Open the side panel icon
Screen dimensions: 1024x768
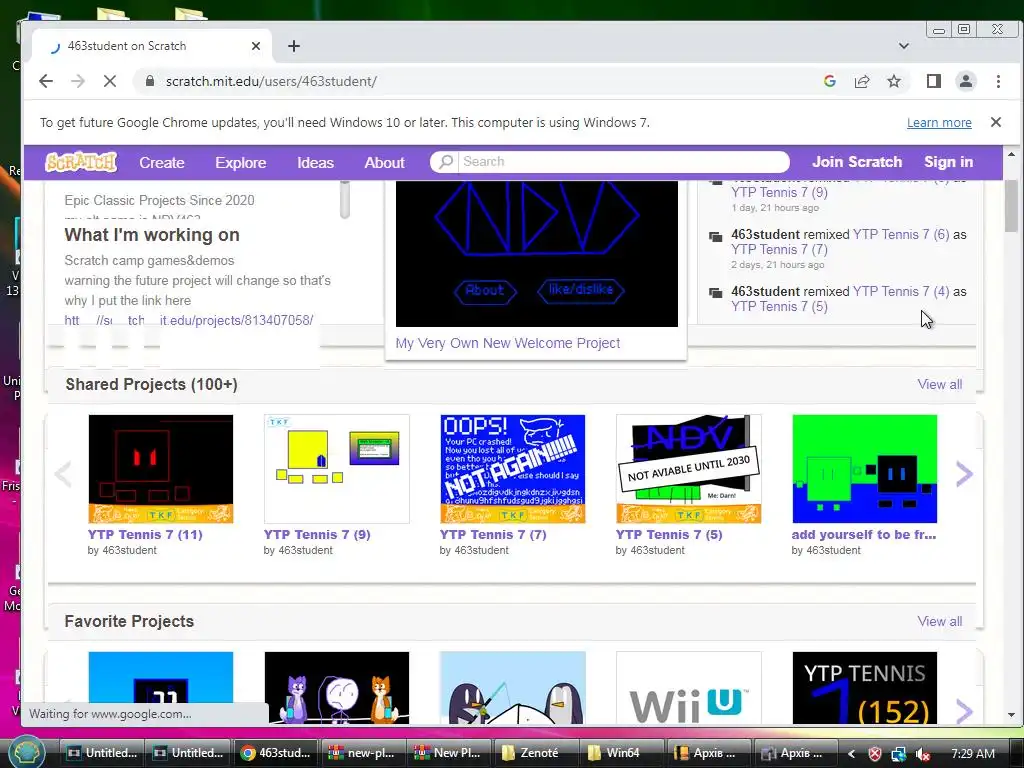click(x=934, y=81)
